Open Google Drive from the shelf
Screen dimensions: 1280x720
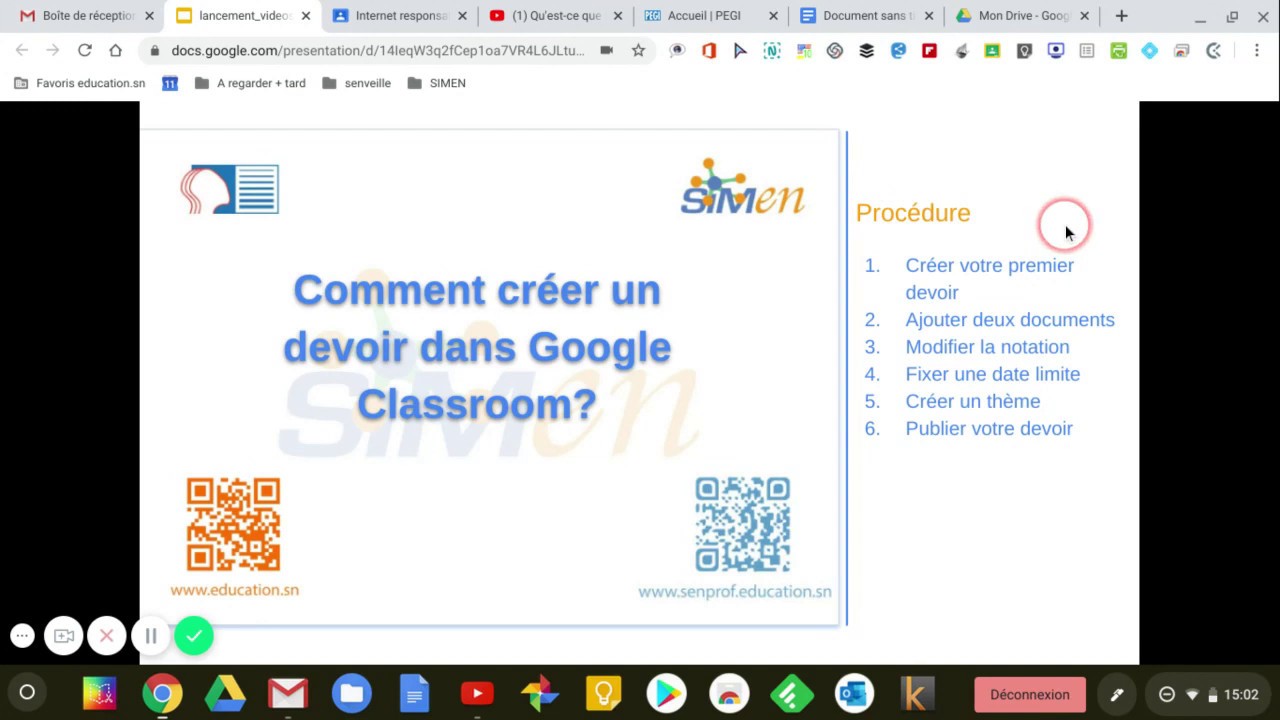[225, 693]
